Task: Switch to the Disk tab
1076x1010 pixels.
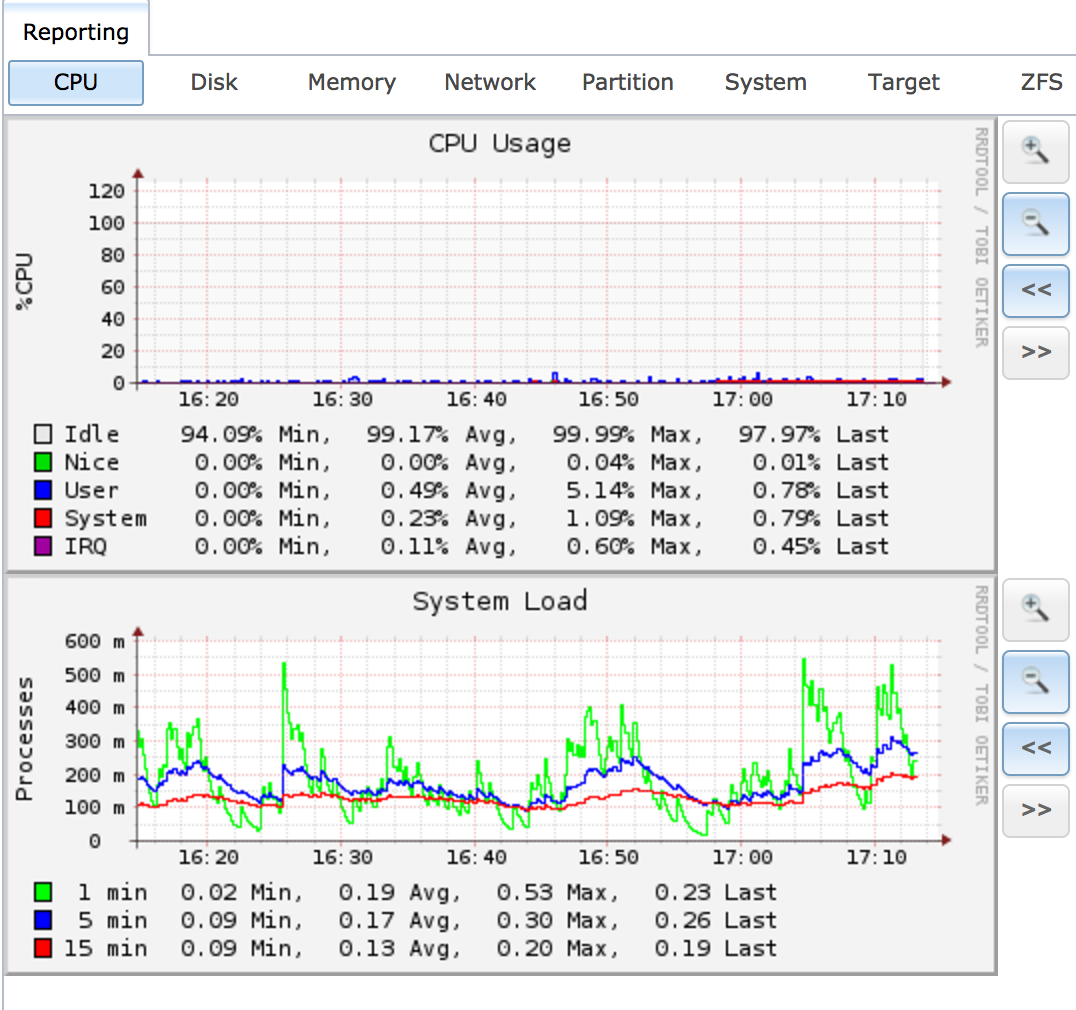Action: pyautogui.click(x=214, y=82)
